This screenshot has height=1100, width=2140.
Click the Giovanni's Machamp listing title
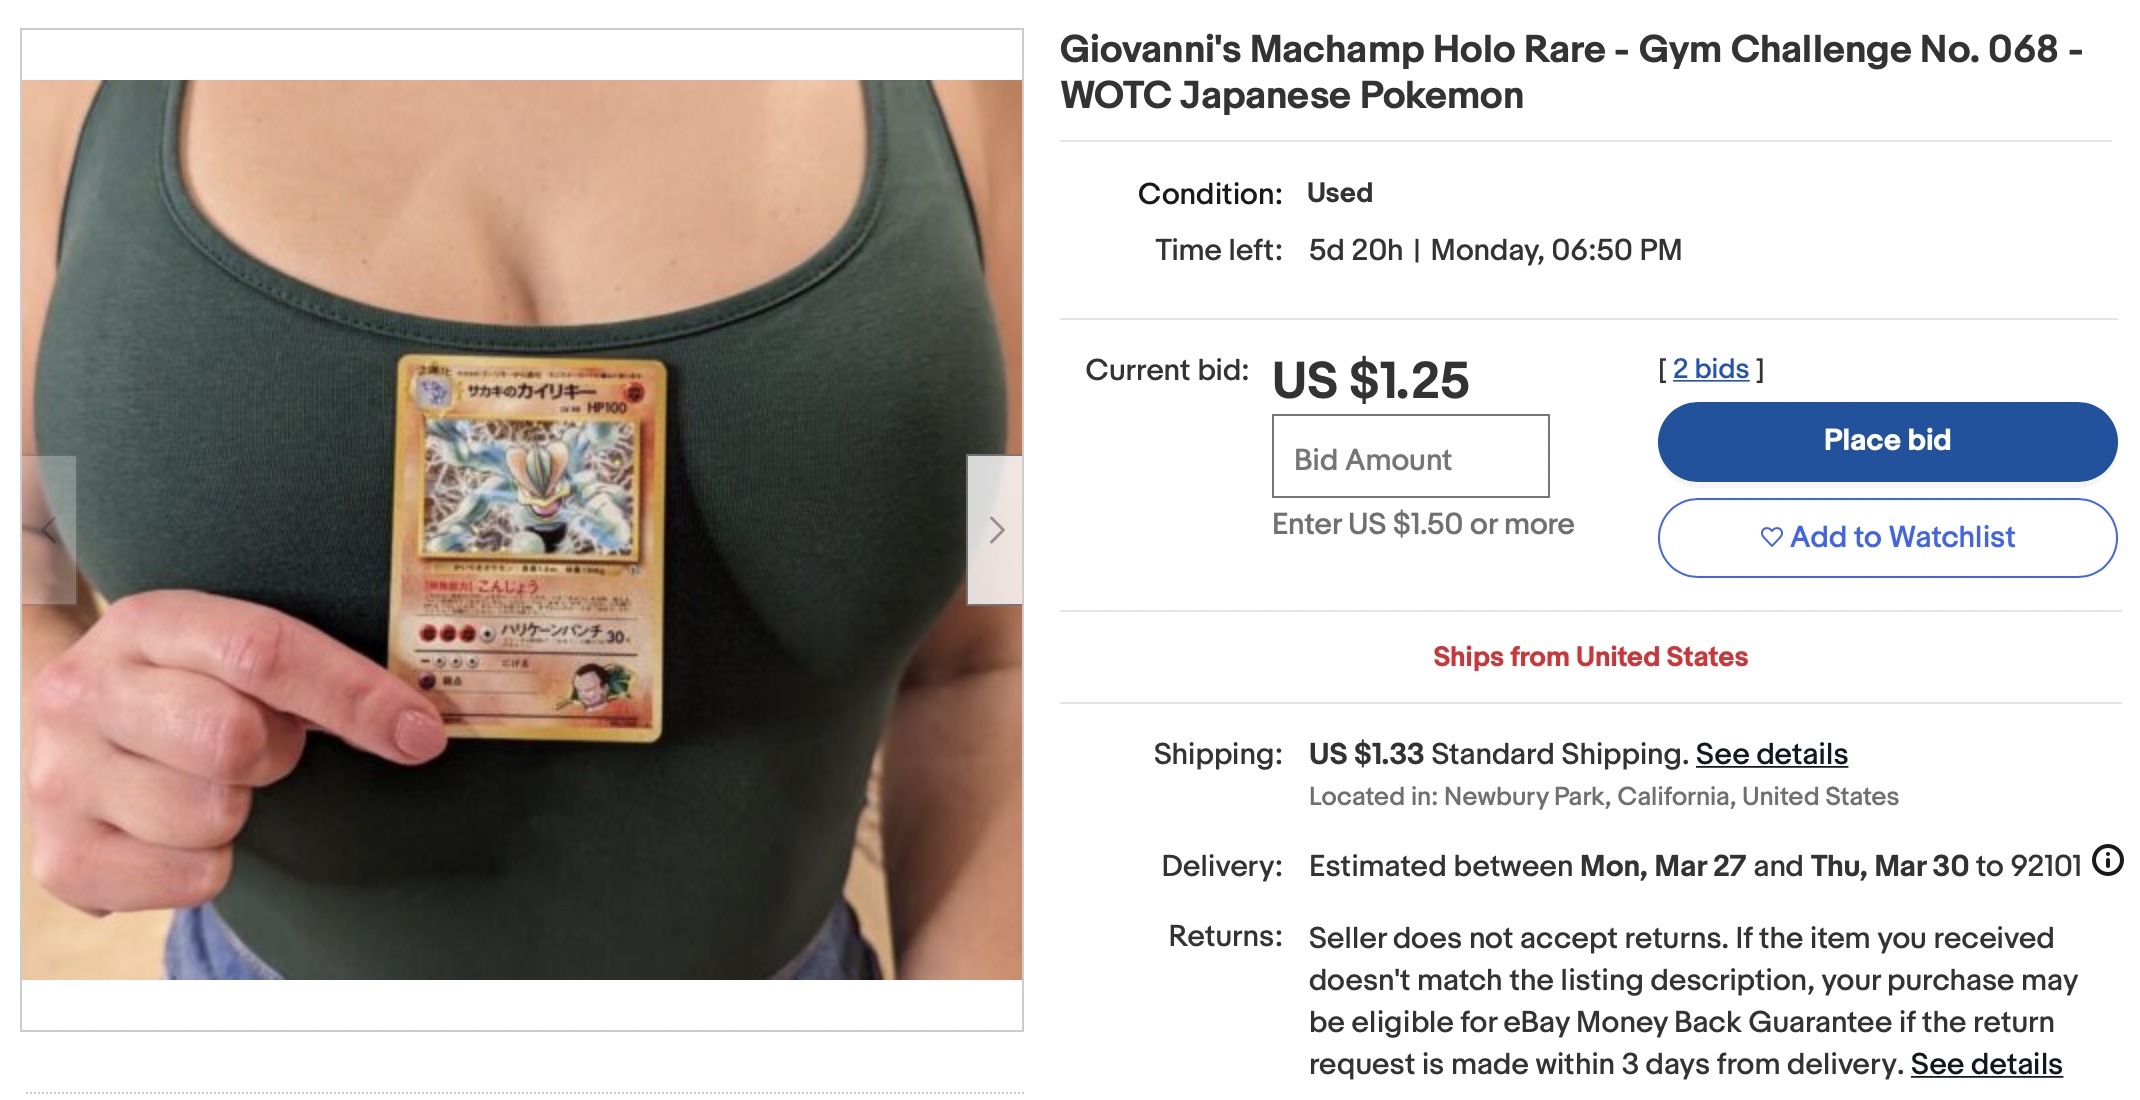tap(1571, 72)
